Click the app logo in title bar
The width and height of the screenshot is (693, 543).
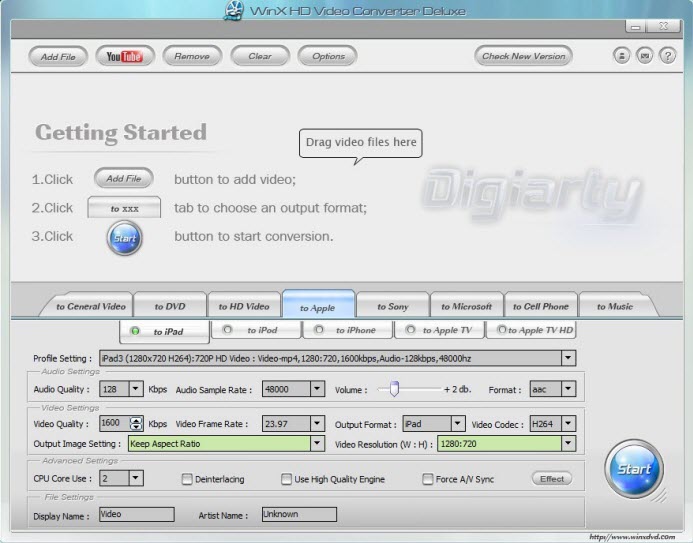pyautogui.click(x=234, y=11)
